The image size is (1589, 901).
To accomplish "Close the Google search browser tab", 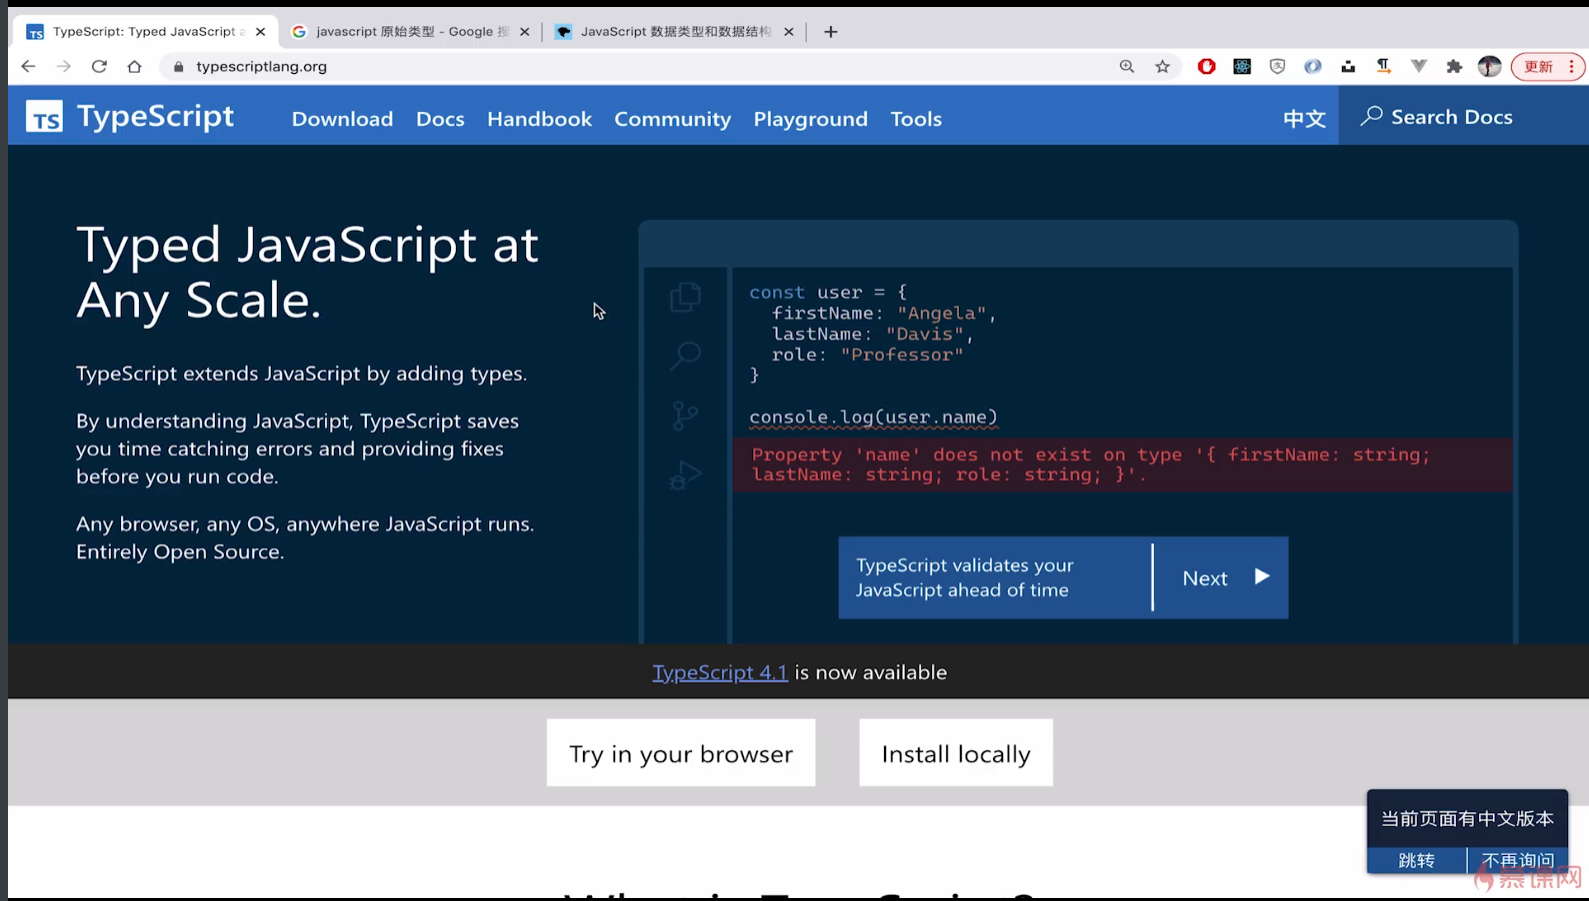I will [524, 32].
